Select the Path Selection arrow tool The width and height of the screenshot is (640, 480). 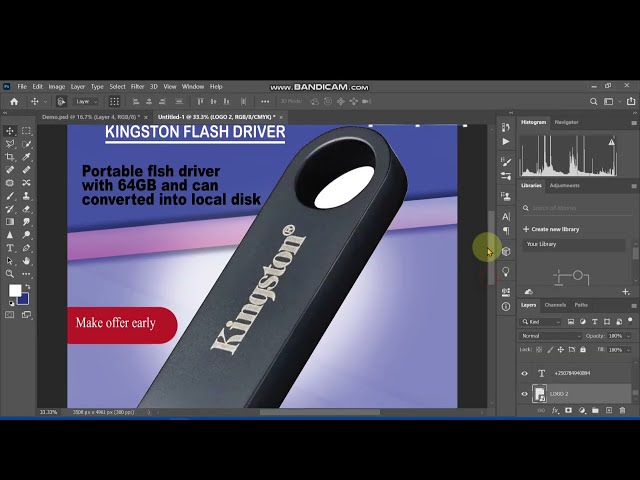coord(10,261)
